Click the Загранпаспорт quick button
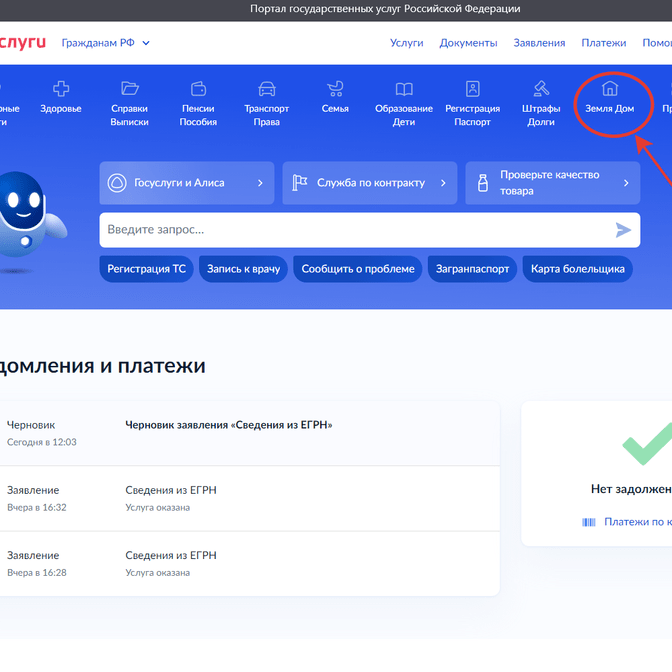Image resolution: width=672 pixels, height=672 pixels. point(472,269)
